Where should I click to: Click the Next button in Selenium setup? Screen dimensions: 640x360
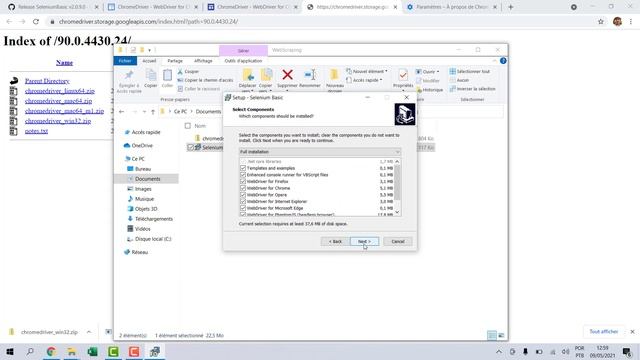click(x=364, y=241)
